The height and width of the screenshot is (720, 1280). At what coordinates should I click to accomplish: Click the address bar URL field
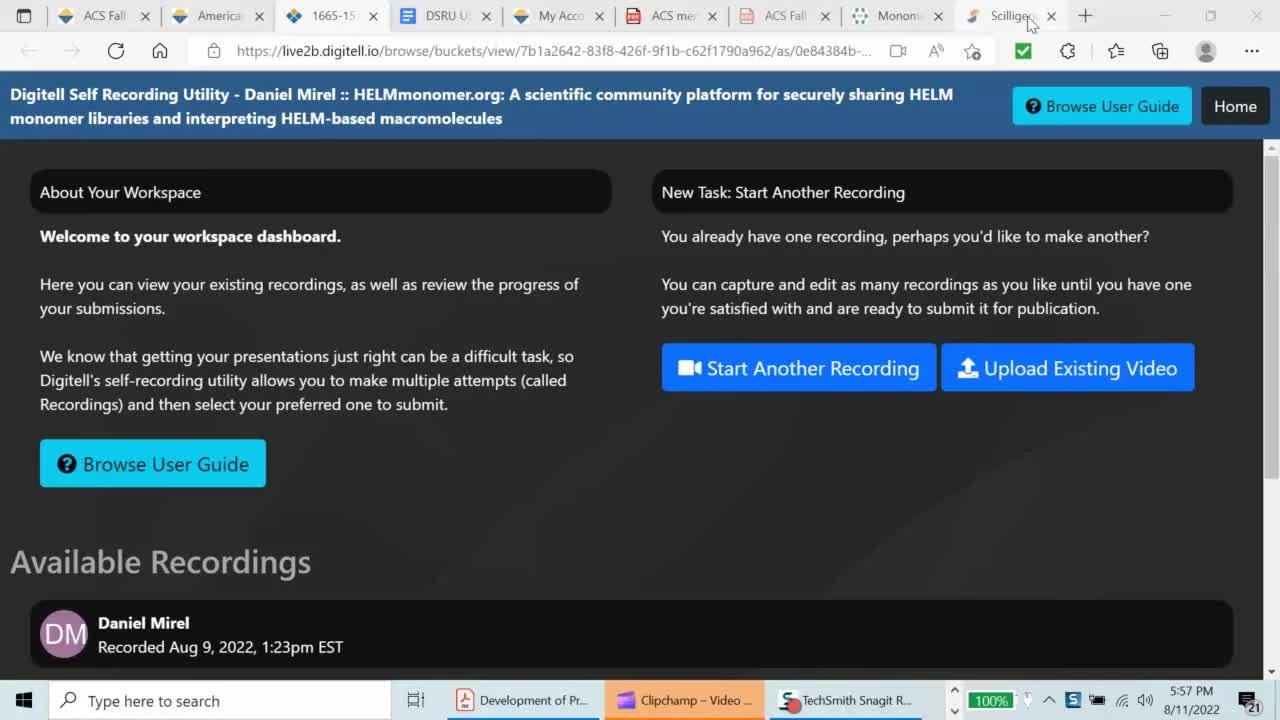(553, 51)
